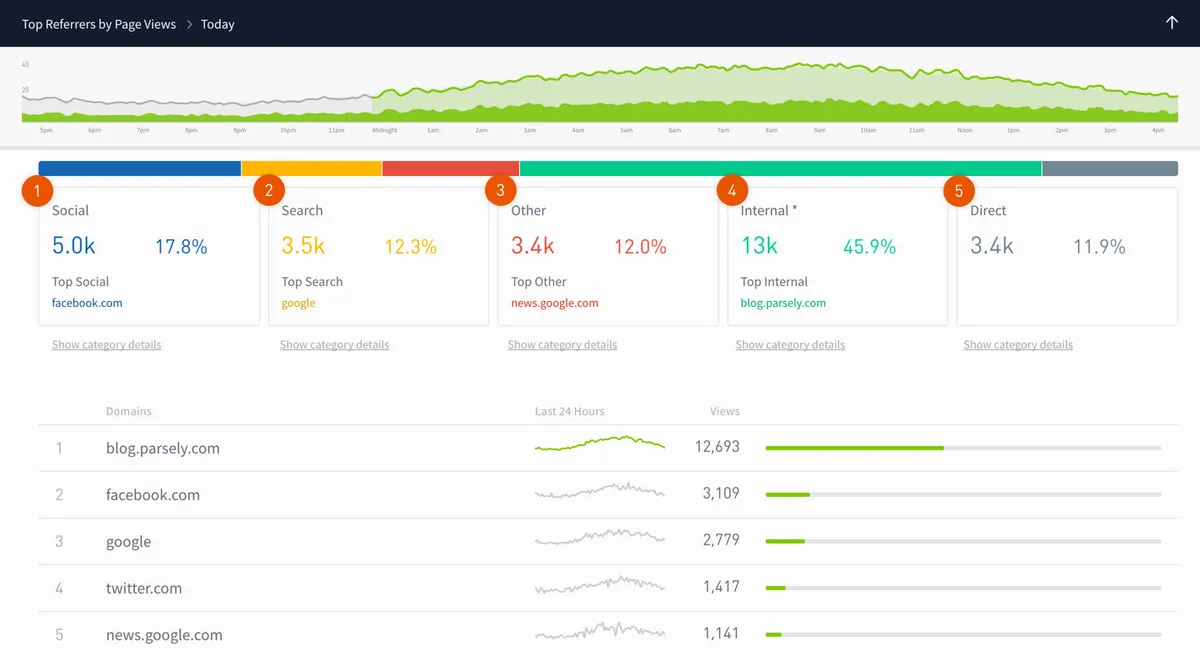Show category details for Direct
The height and width of the screenshot is (657, 1200).
(1018, 345)
